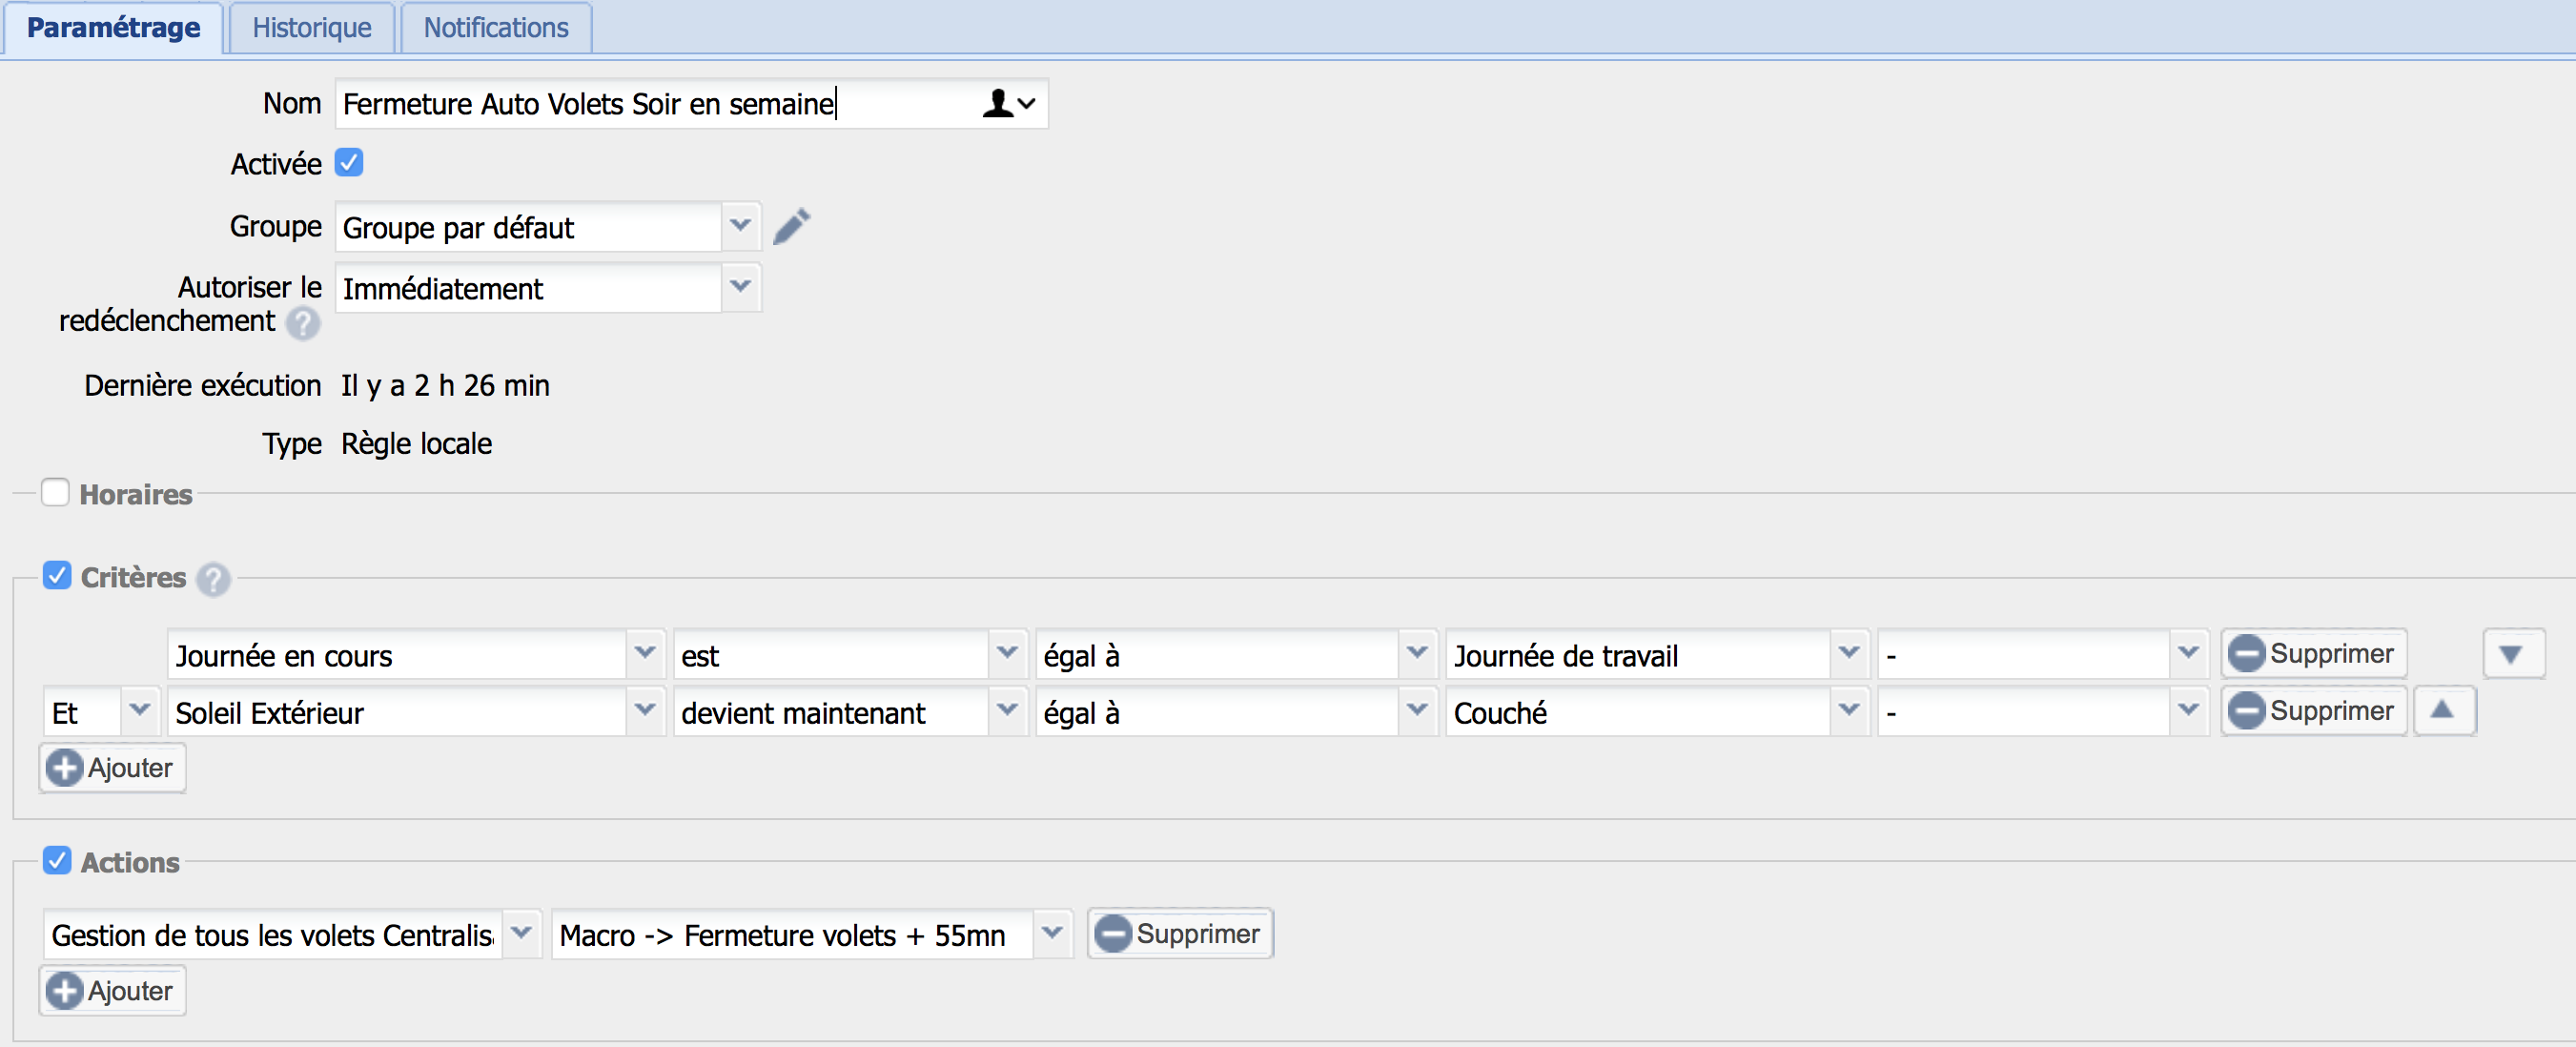Open the user icon dropdown in Nom field

pyautogui.click(x=1010, y=104)
